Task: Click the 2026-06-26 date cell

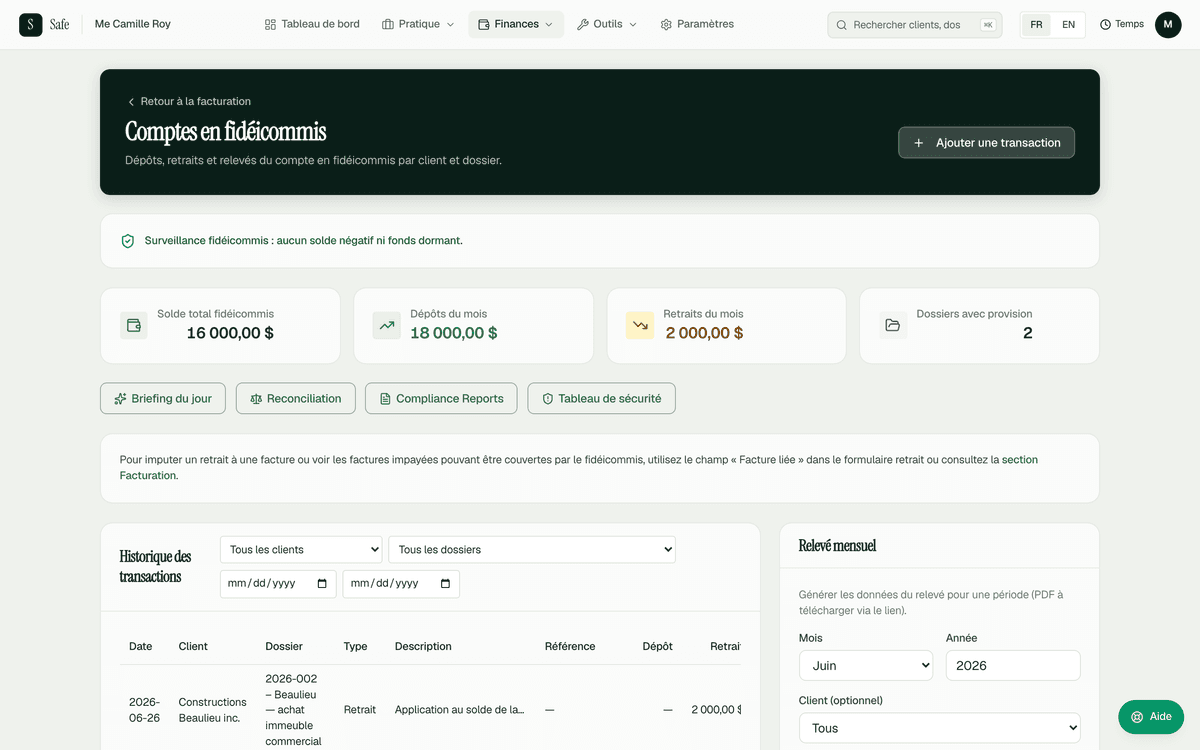Action: (144, 710)
